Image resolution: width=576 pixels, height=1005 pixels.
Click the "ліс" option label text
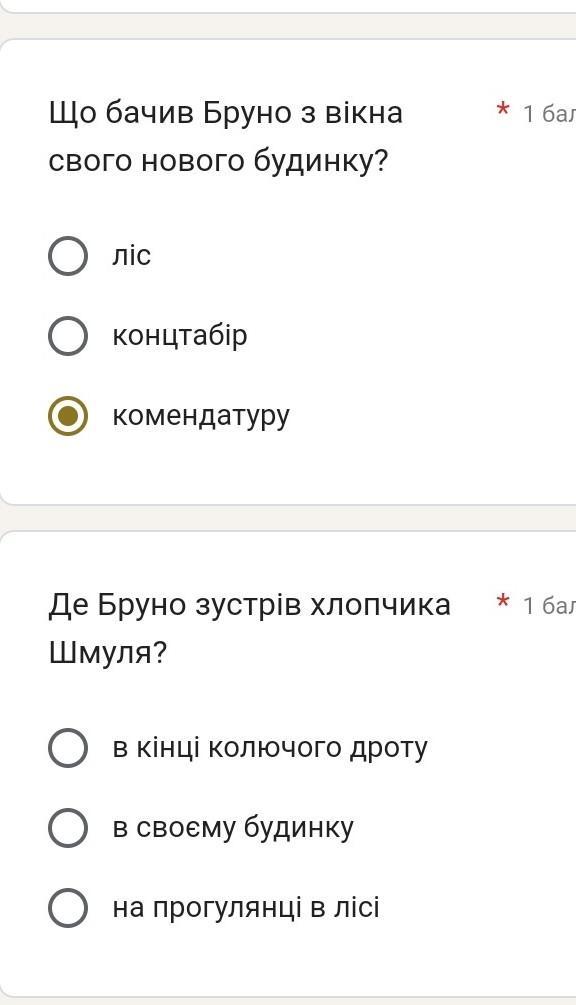click(x=132, y=256)
